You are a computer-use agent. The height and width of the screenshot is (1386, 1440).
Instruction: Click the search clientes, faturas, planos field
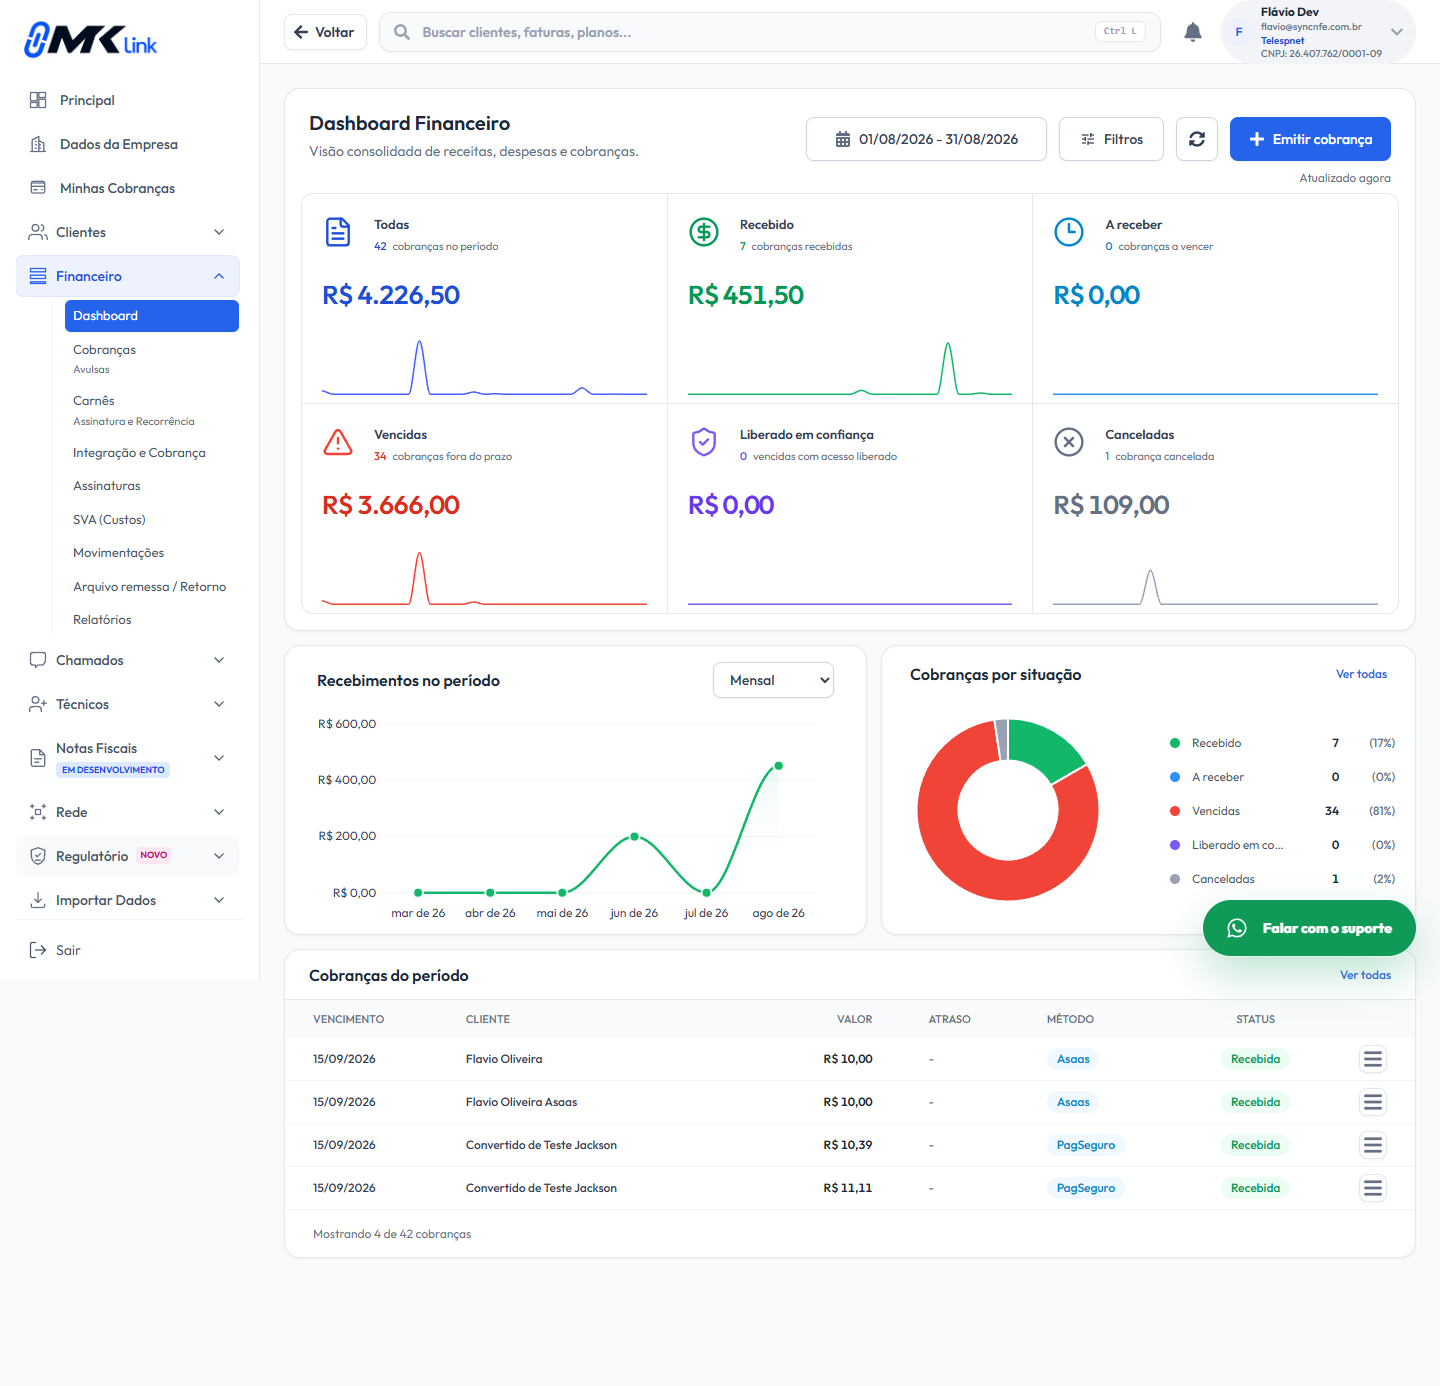pos(770,32)
